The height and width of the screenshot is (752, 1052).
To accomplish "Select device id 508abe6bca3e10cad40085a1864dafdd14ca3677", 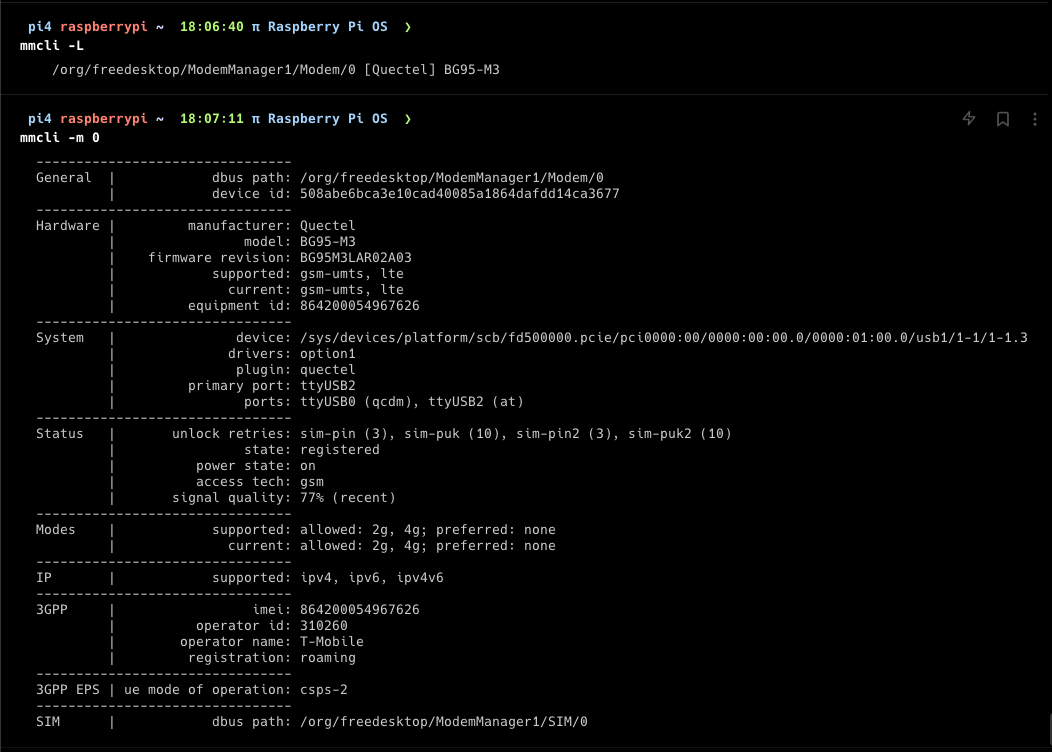I will (460, 194).
